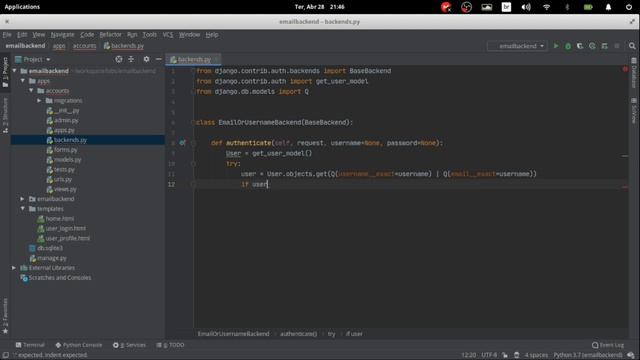Click the Python 3.7 interpreter in status bar
This screenshot has width=640, height=360.
(588, 355)
